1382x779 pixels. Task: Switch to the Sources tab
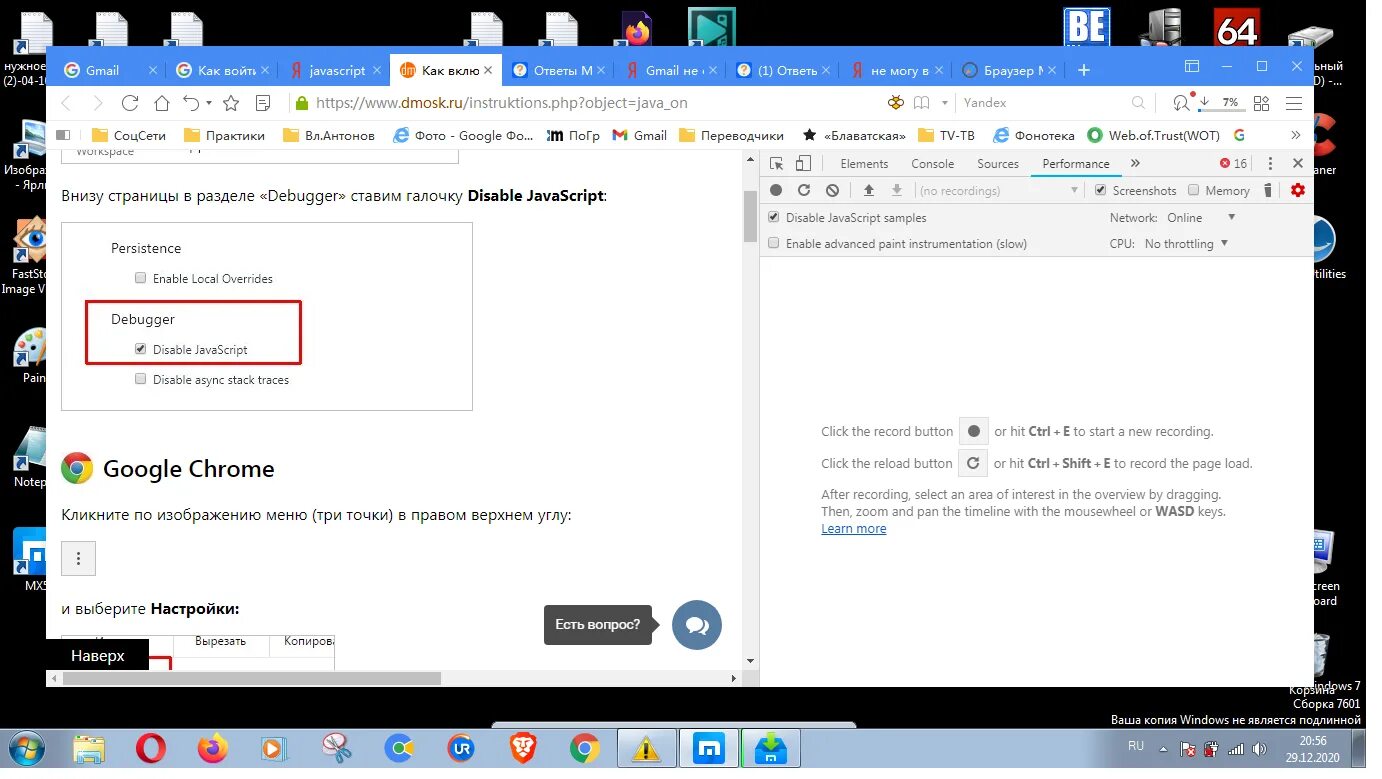(x=998, y=164)
